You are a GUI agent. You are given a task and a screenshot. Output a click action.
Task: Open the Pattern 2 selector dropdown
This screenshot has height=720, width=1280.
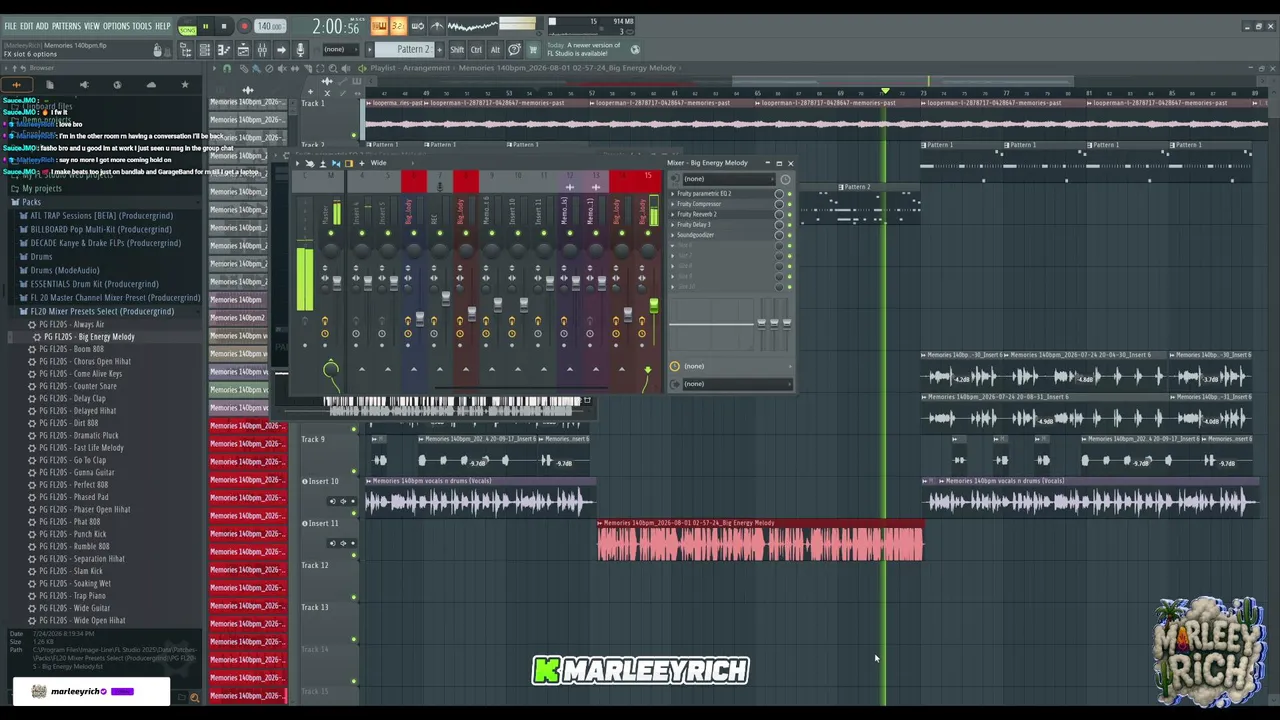tap(405, 49)
